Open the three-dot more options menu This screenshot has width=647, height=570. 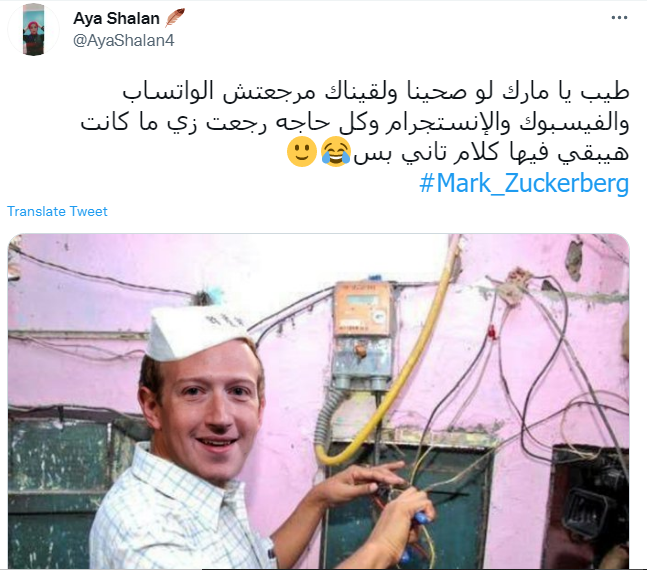pyautogui.click(x=619, y=18)
